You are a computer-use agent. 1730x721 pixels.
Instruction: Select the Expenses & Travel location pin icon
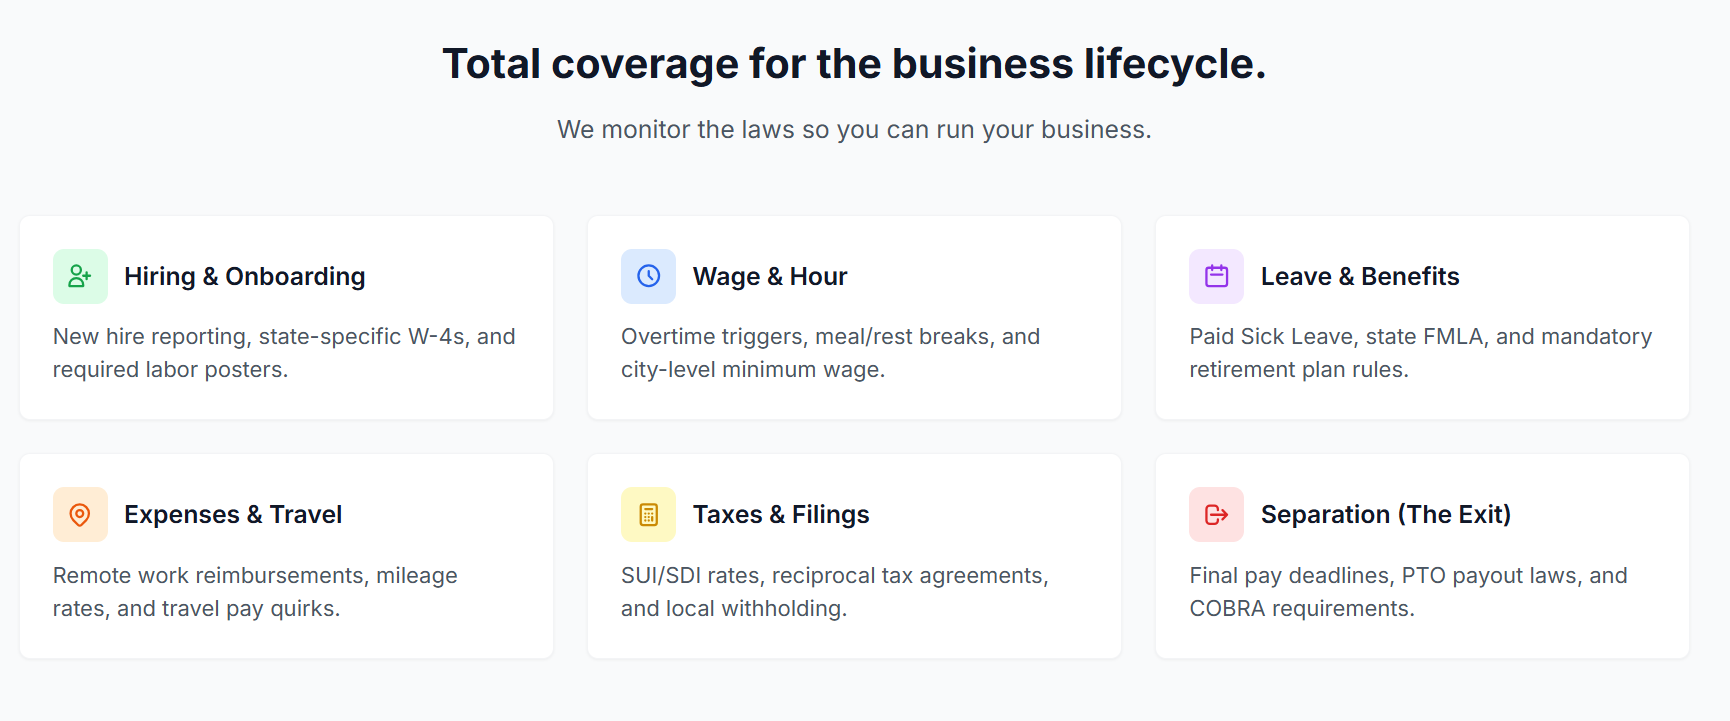click(79, 514)
